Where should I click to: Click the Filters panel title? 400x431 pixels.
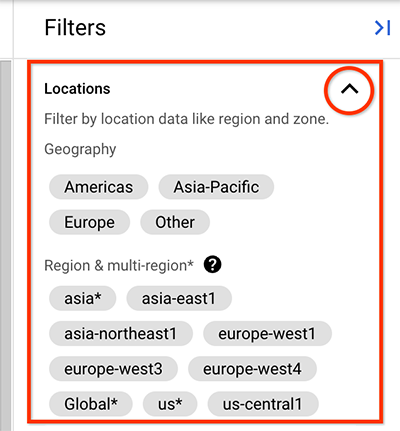tap(75, 27)
